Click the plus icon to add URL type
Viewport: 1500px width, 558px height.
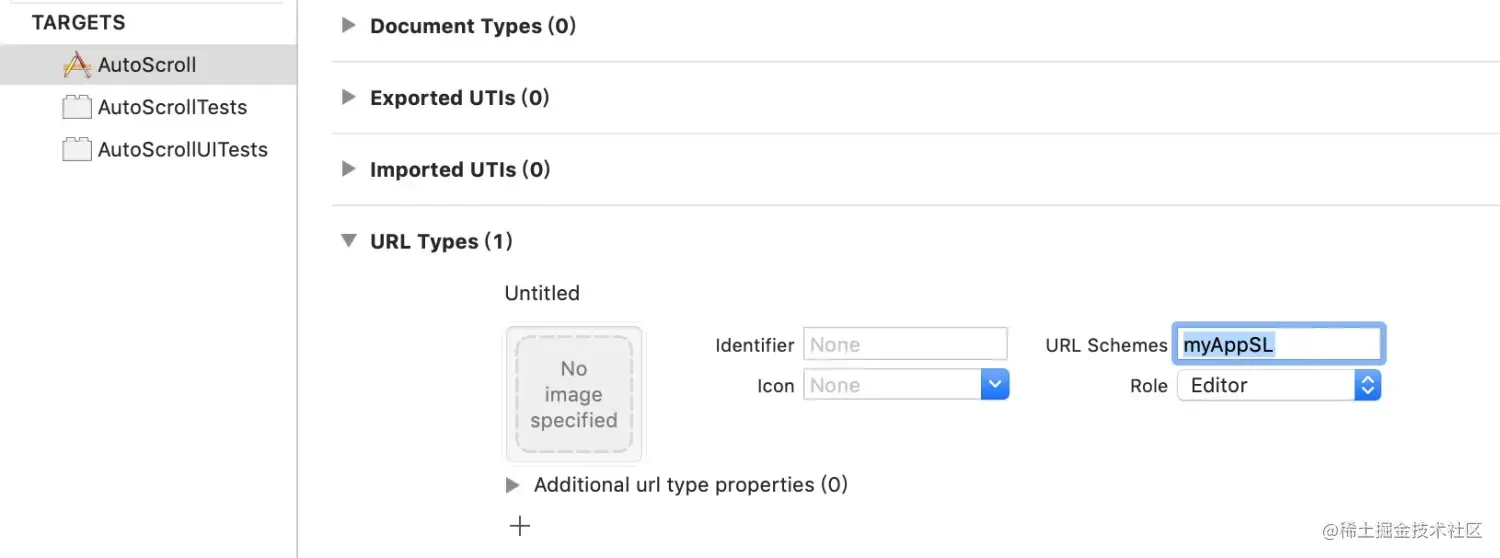tap(520, 526)
